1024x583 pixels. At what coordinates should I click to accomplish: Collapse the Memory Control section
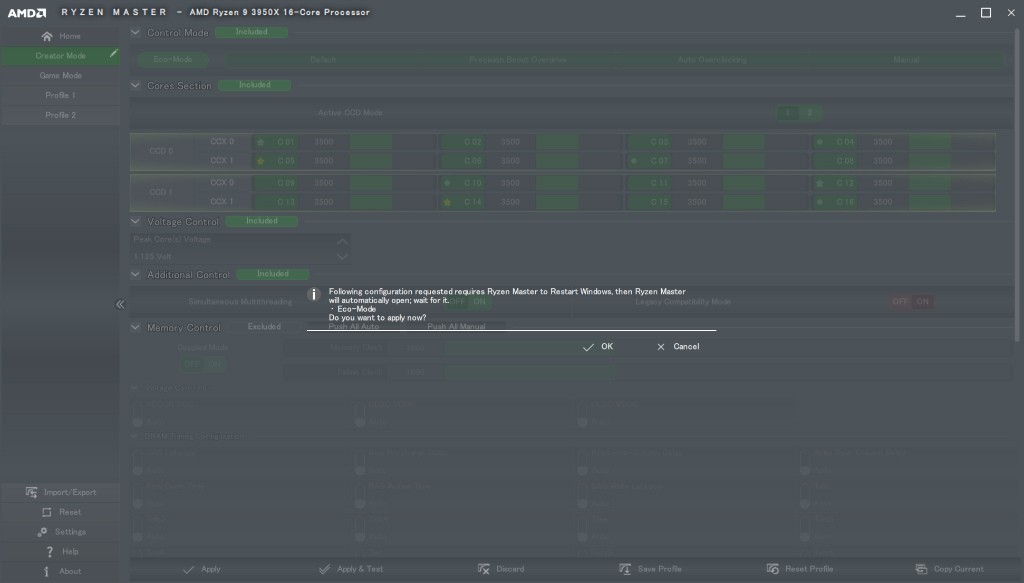[135, 327]
